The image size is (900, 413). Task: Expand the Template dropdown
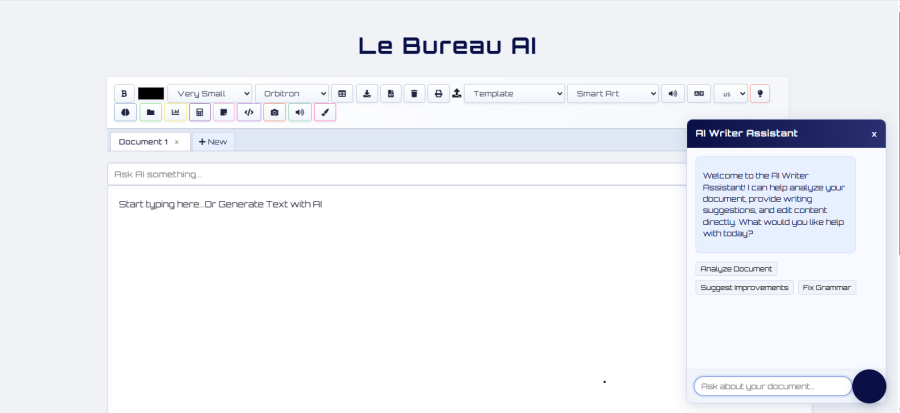point(514,93)
